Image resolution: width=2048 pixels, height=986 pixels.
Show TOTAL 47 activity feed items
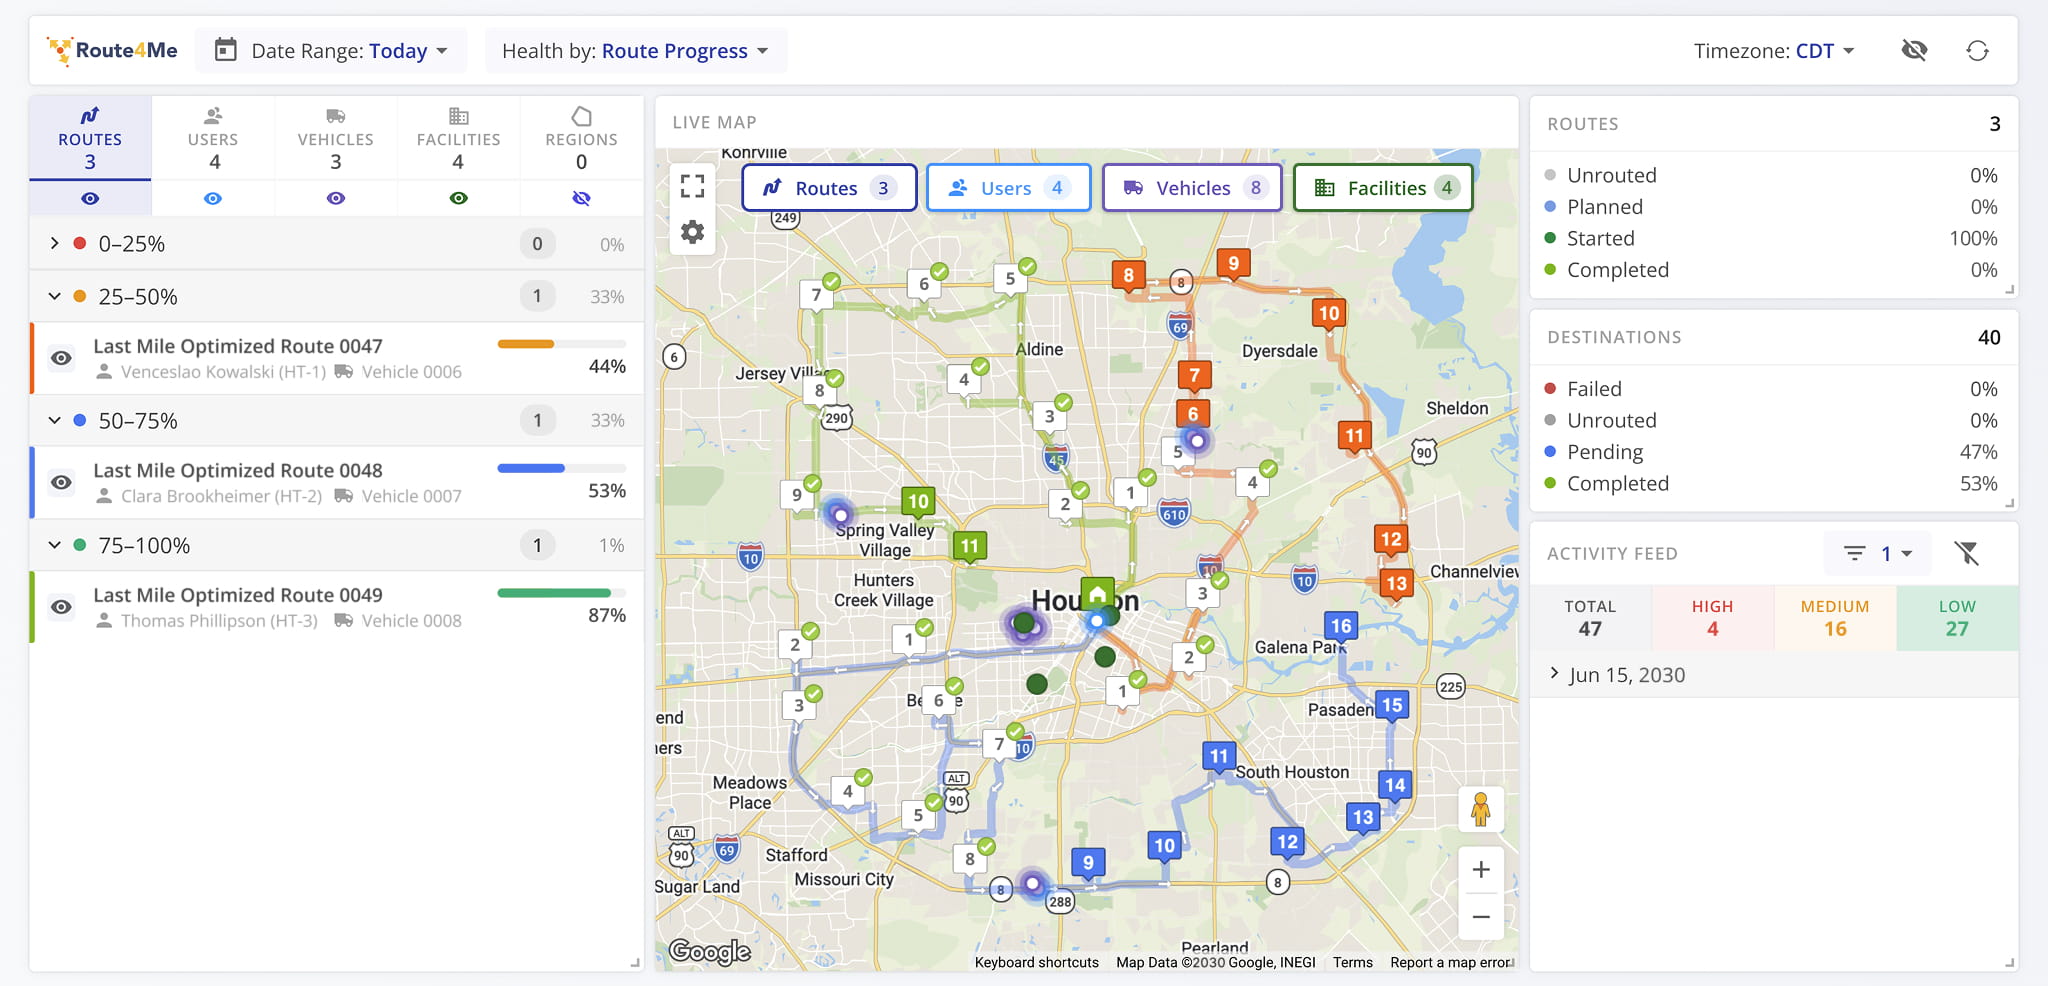[1590, 618]
